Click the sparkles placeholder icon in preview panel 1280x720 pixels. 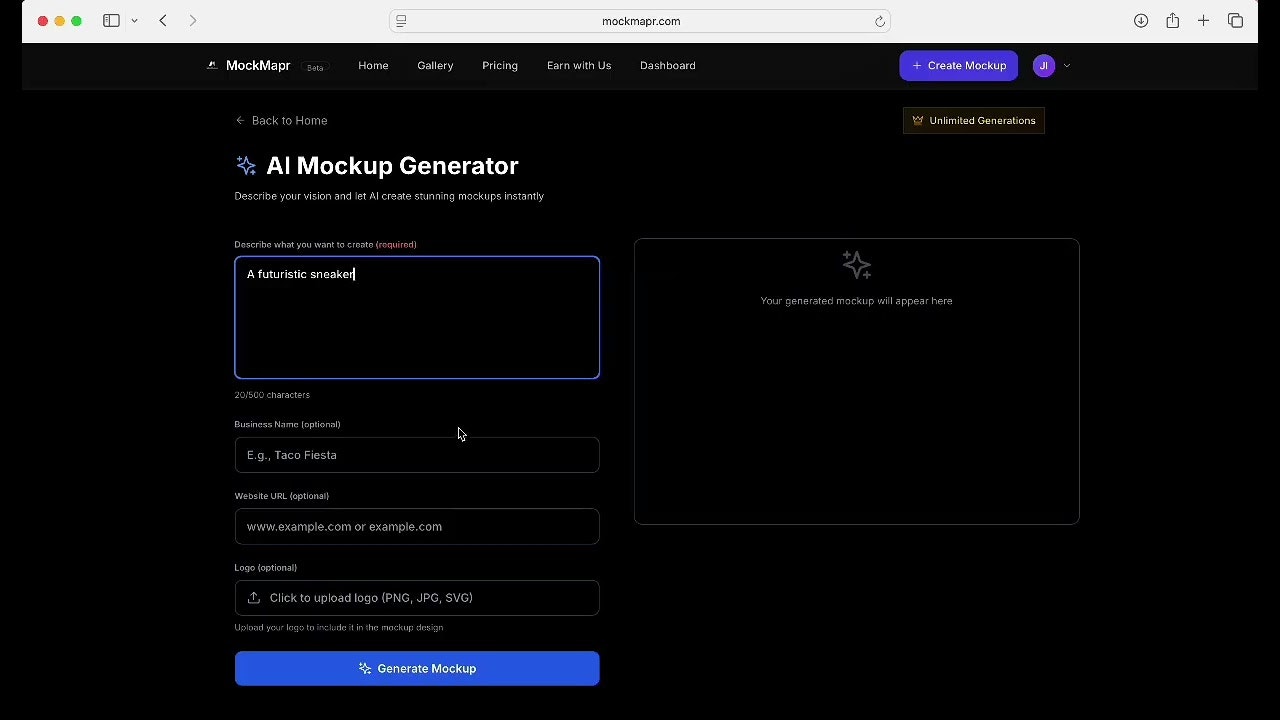pyautogui.click(x=856, y=264)
